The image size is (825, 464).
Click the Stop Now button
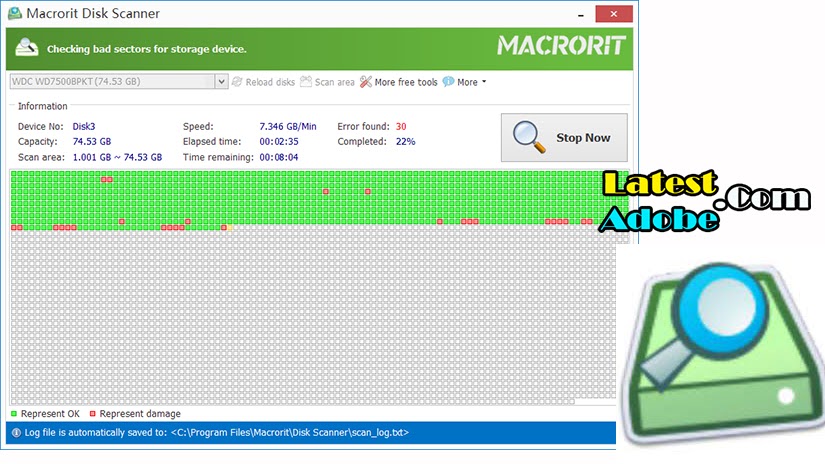click(564, 137)
